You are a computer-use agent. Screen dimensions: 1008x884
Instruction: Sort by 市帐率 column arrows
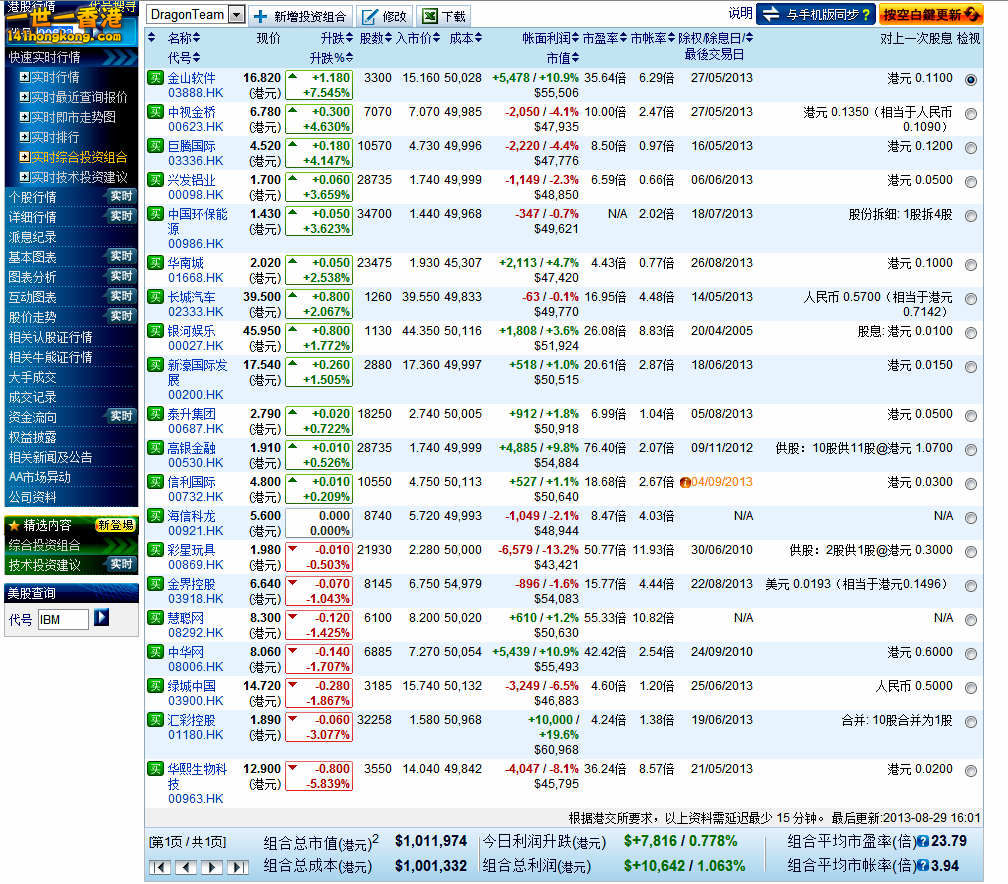[x=671, y=38]
